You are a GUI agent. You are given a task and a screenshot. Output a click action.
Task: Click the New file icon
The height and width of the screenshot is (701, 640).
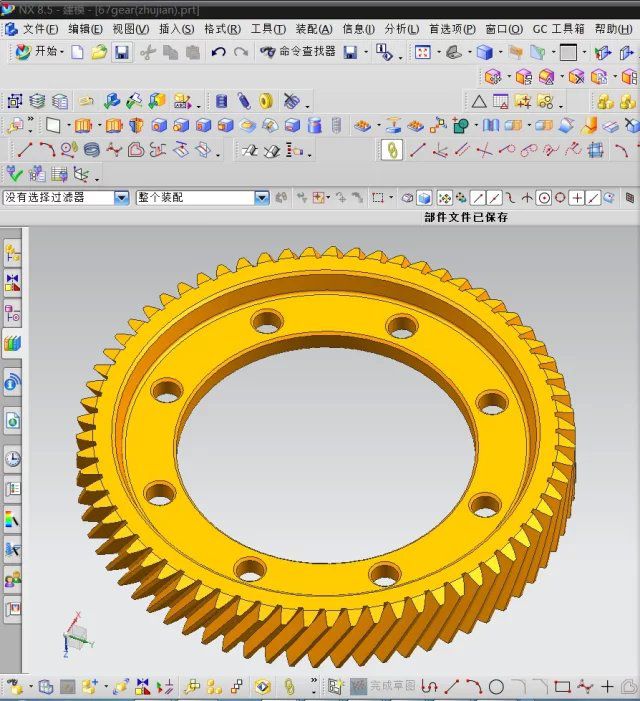coord(78,52)
